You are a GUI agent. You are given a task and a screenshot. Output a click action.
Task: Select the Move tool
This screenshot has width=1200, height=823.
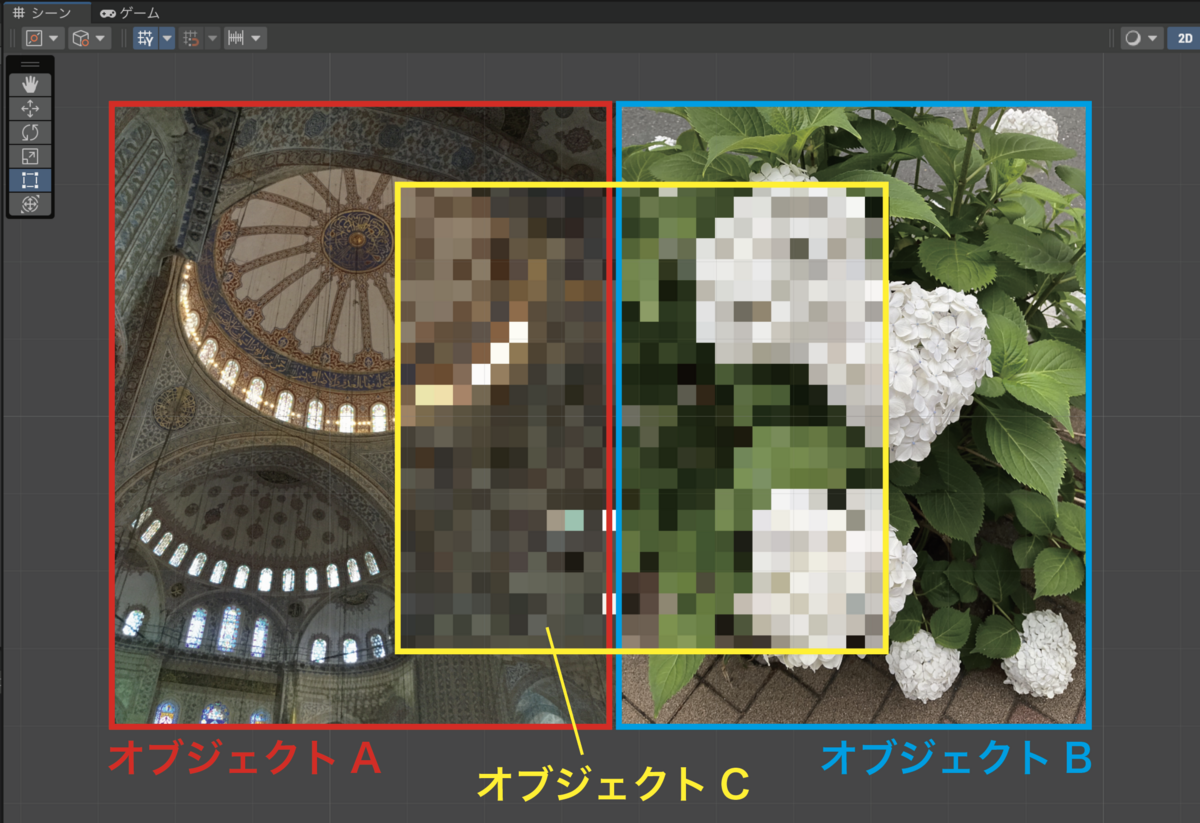31,108
